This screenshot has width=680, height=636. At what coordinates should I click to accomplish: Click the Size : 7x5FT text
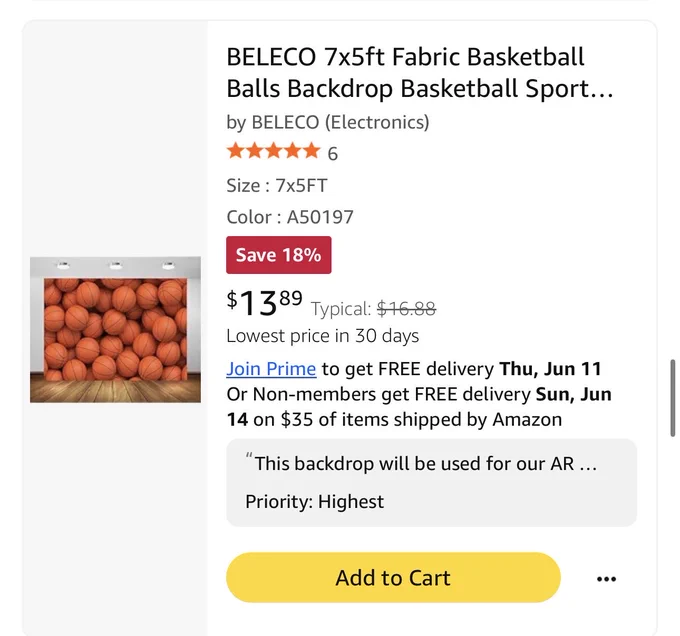pos(277,186)
